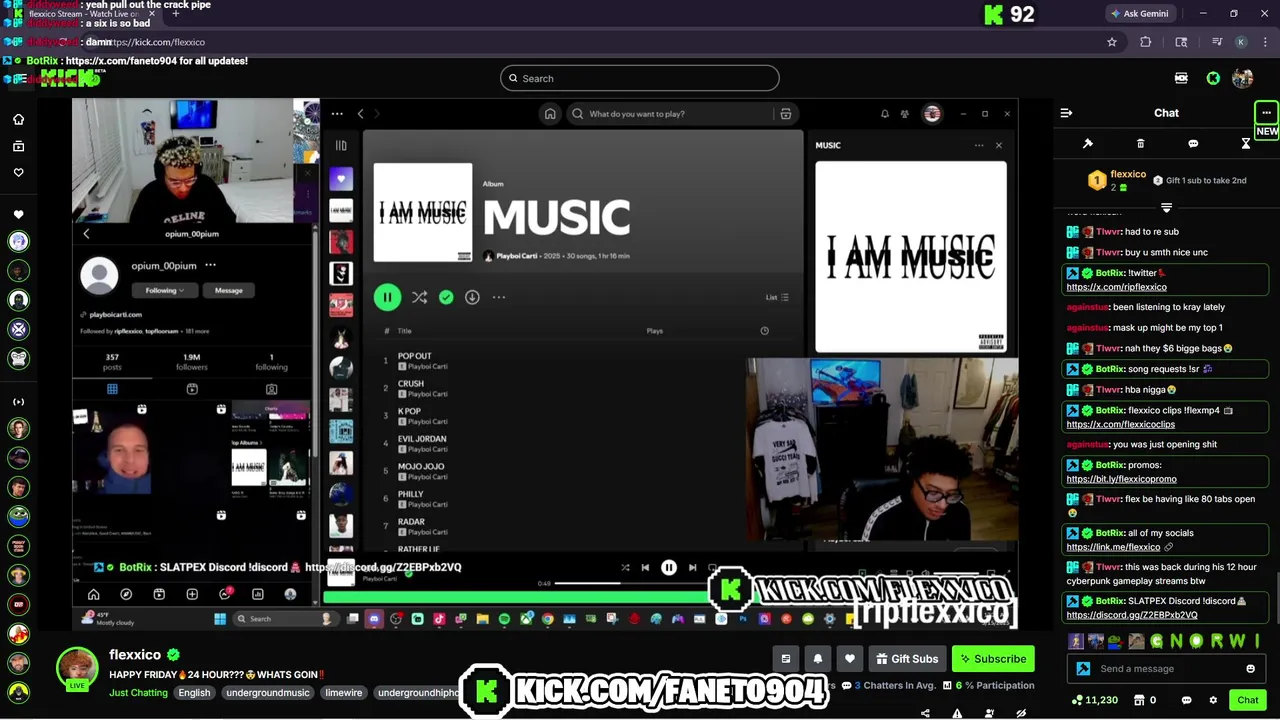This screenshot has width=1280, height=720.
Task: Click Gift Subs button
Action: point(907,659)
